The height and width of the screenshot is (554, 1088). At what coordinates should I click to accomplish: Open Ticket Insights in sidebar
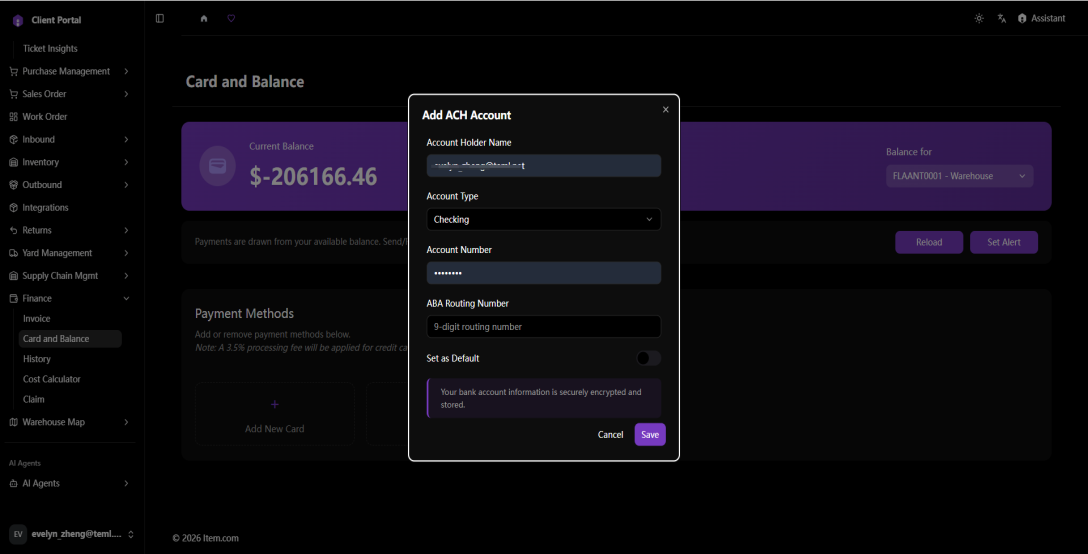pyautogui.click(x=50, y=49)
